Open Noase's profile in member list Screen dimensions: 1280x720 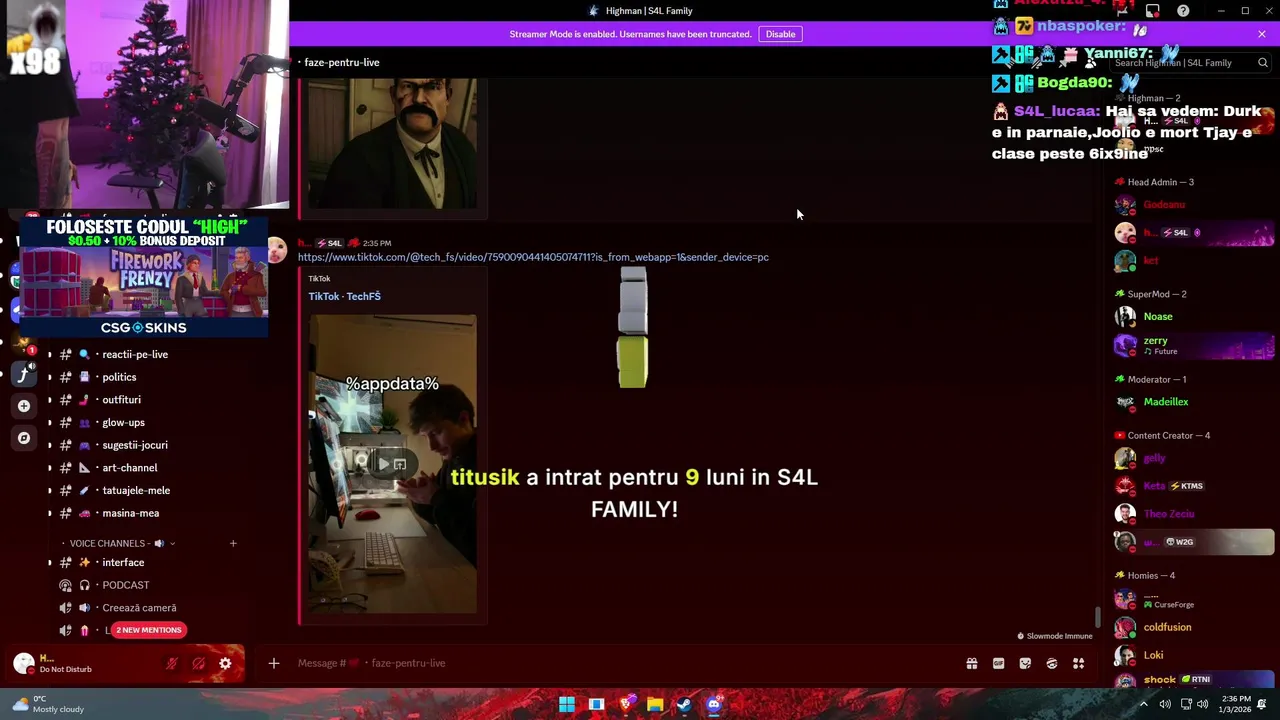[1158, 316]
